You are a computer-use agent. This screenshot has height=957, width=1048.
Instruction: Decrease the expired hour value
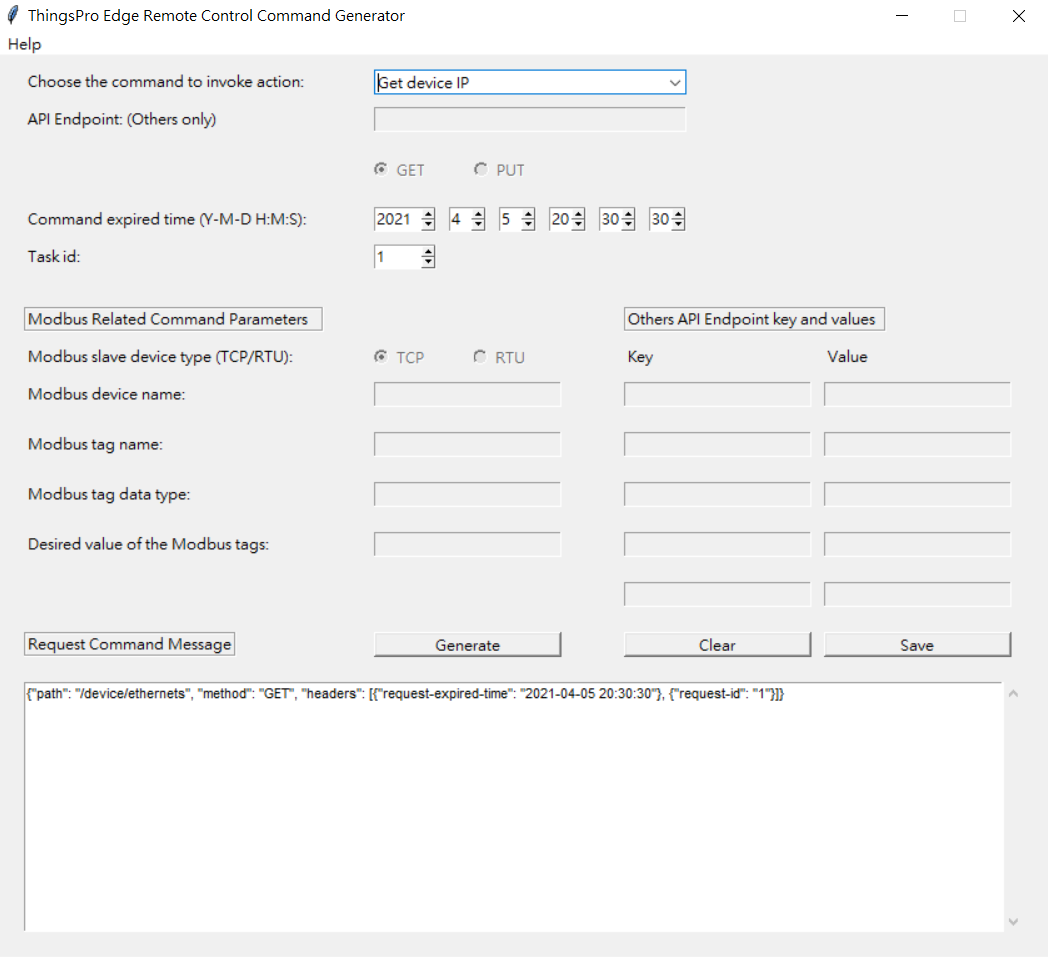coord(578,225)
